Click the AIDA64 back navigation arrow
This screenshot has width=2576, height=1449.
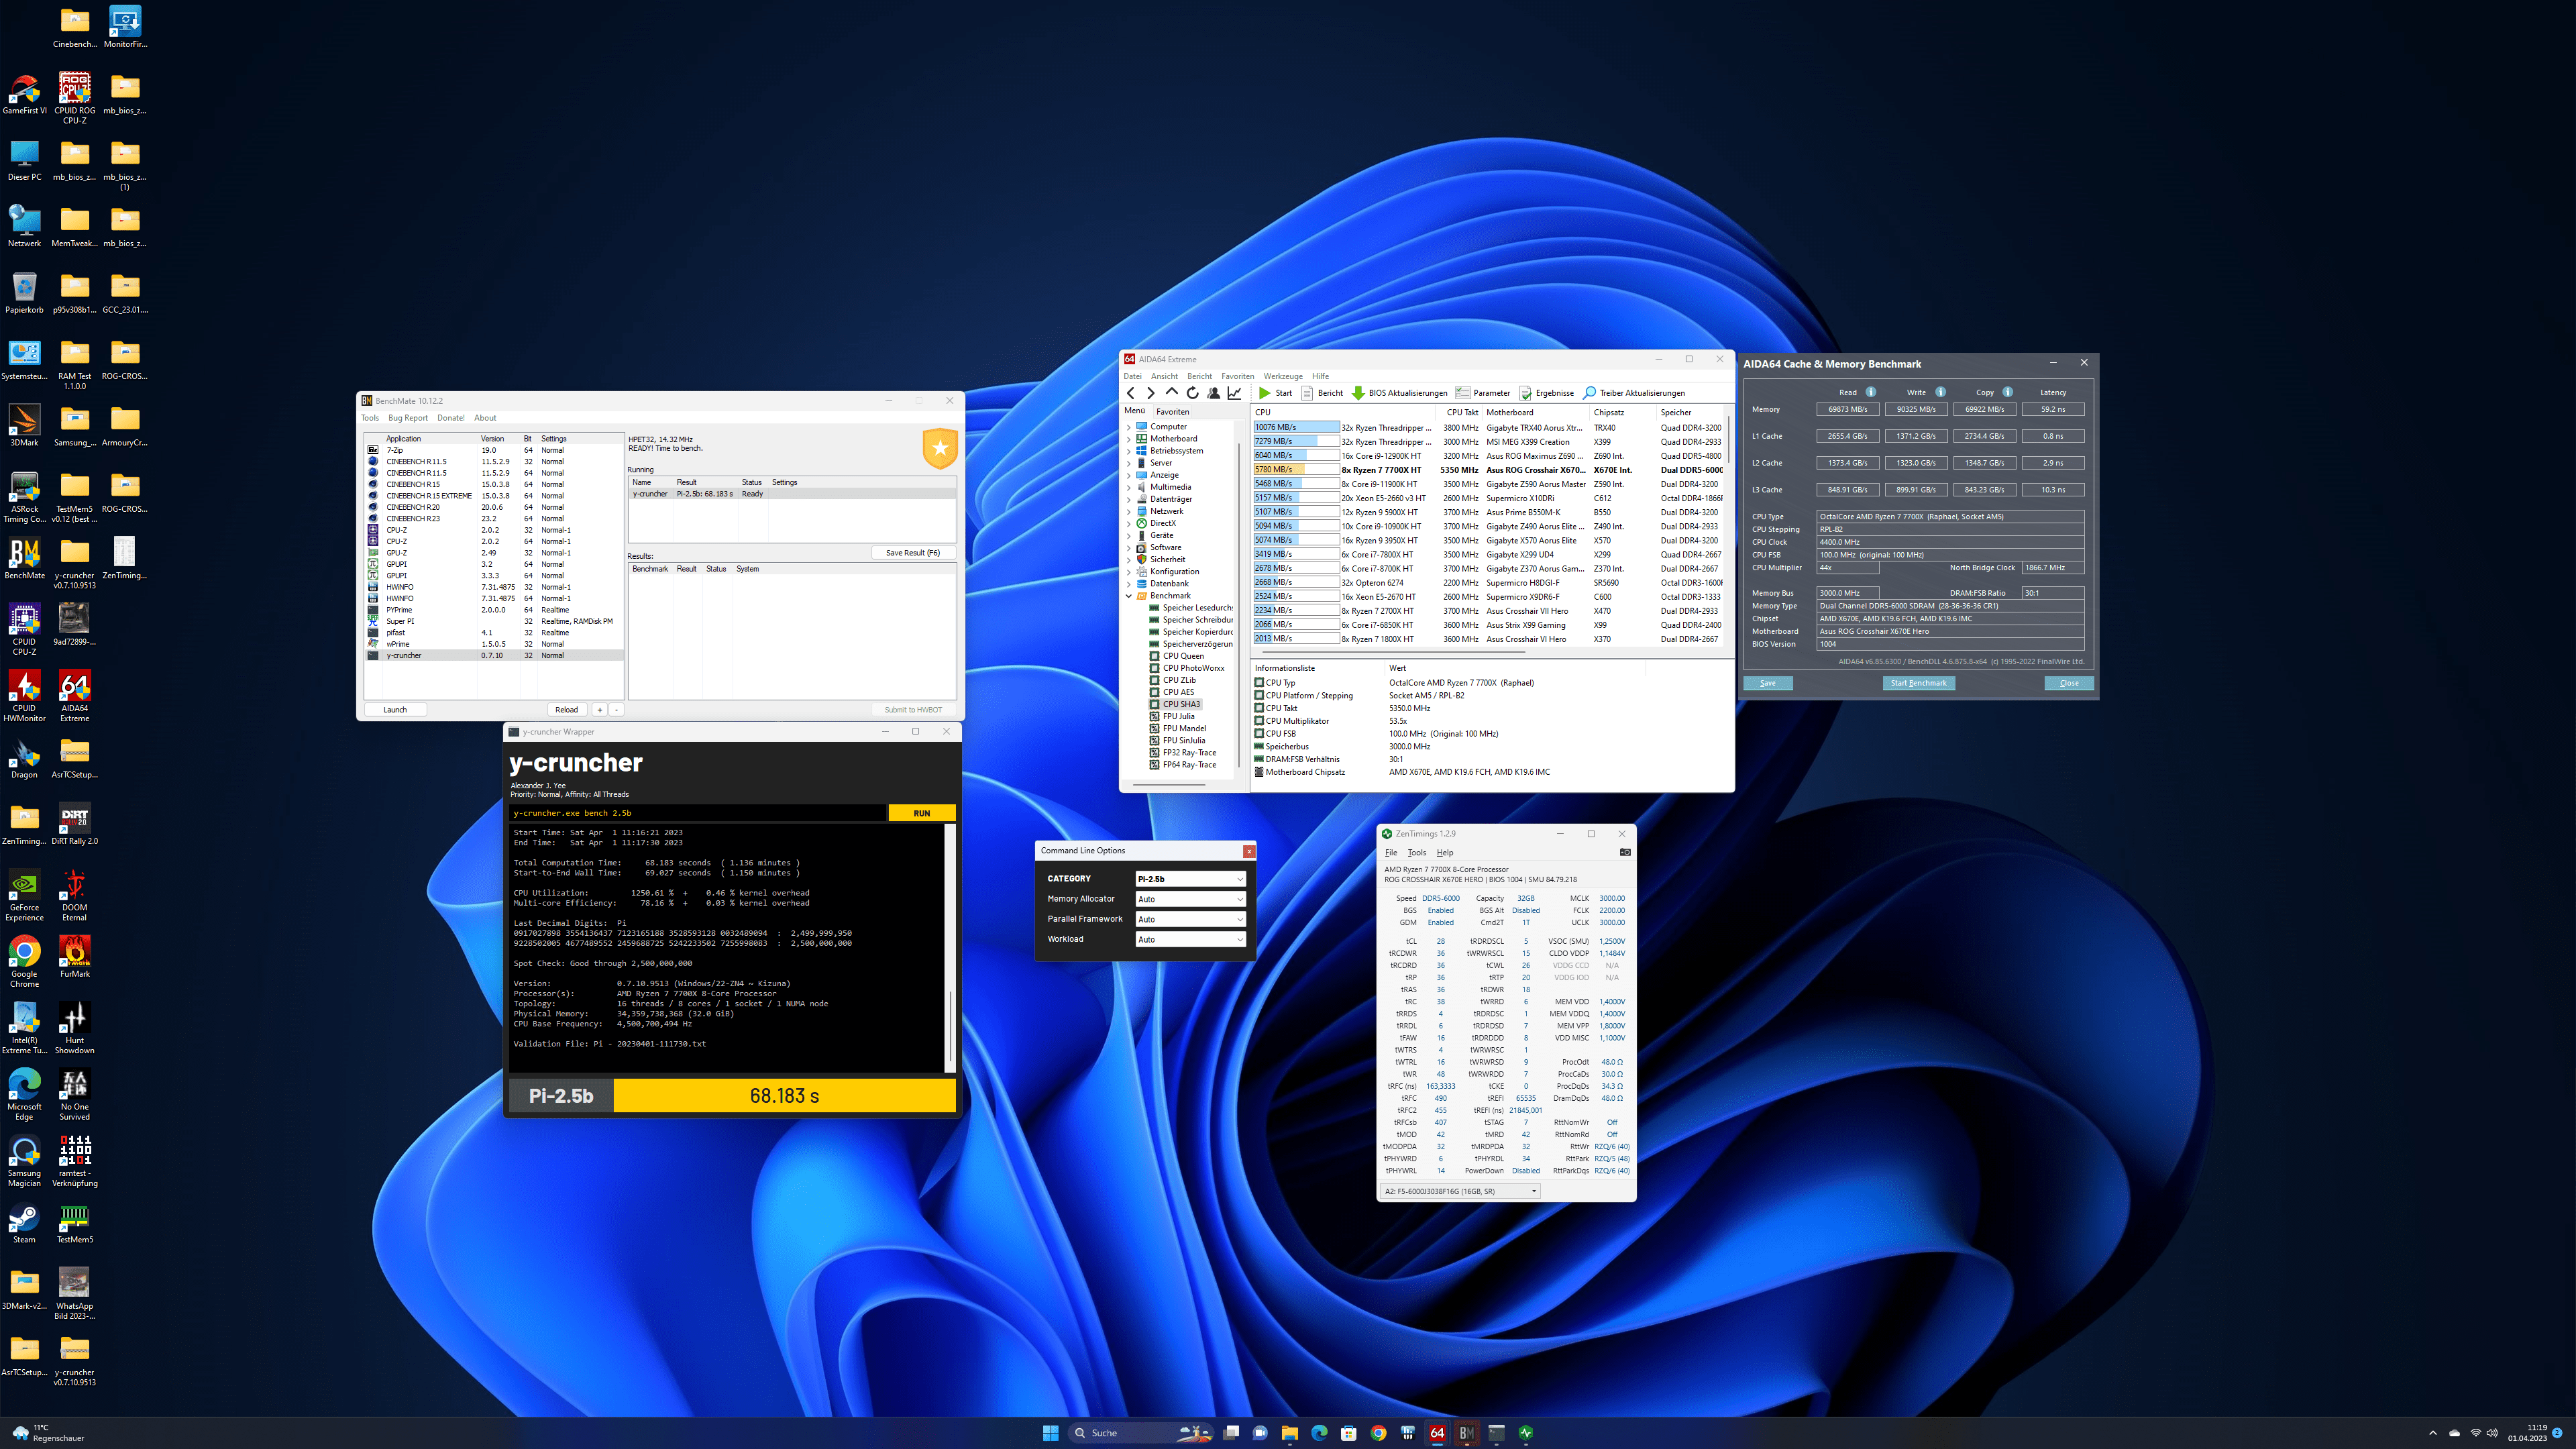(1131, 393)
